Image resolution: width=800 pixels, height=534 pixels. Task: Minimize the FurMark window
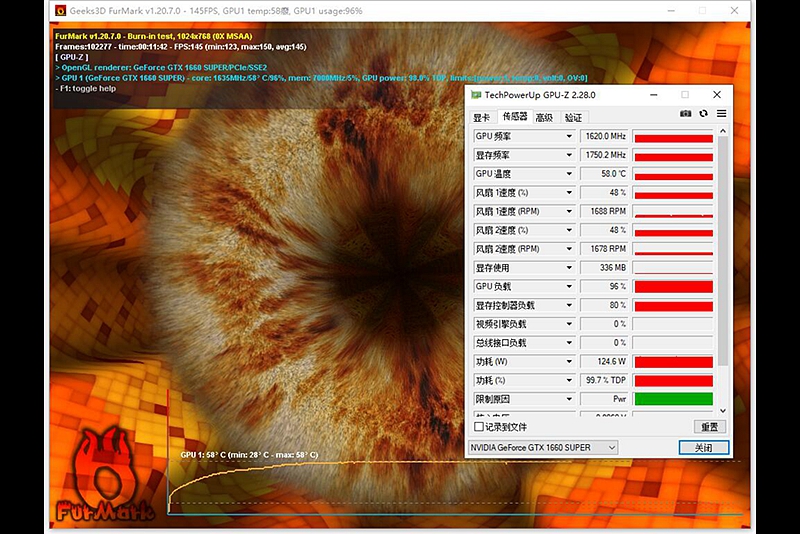point(671,11)
